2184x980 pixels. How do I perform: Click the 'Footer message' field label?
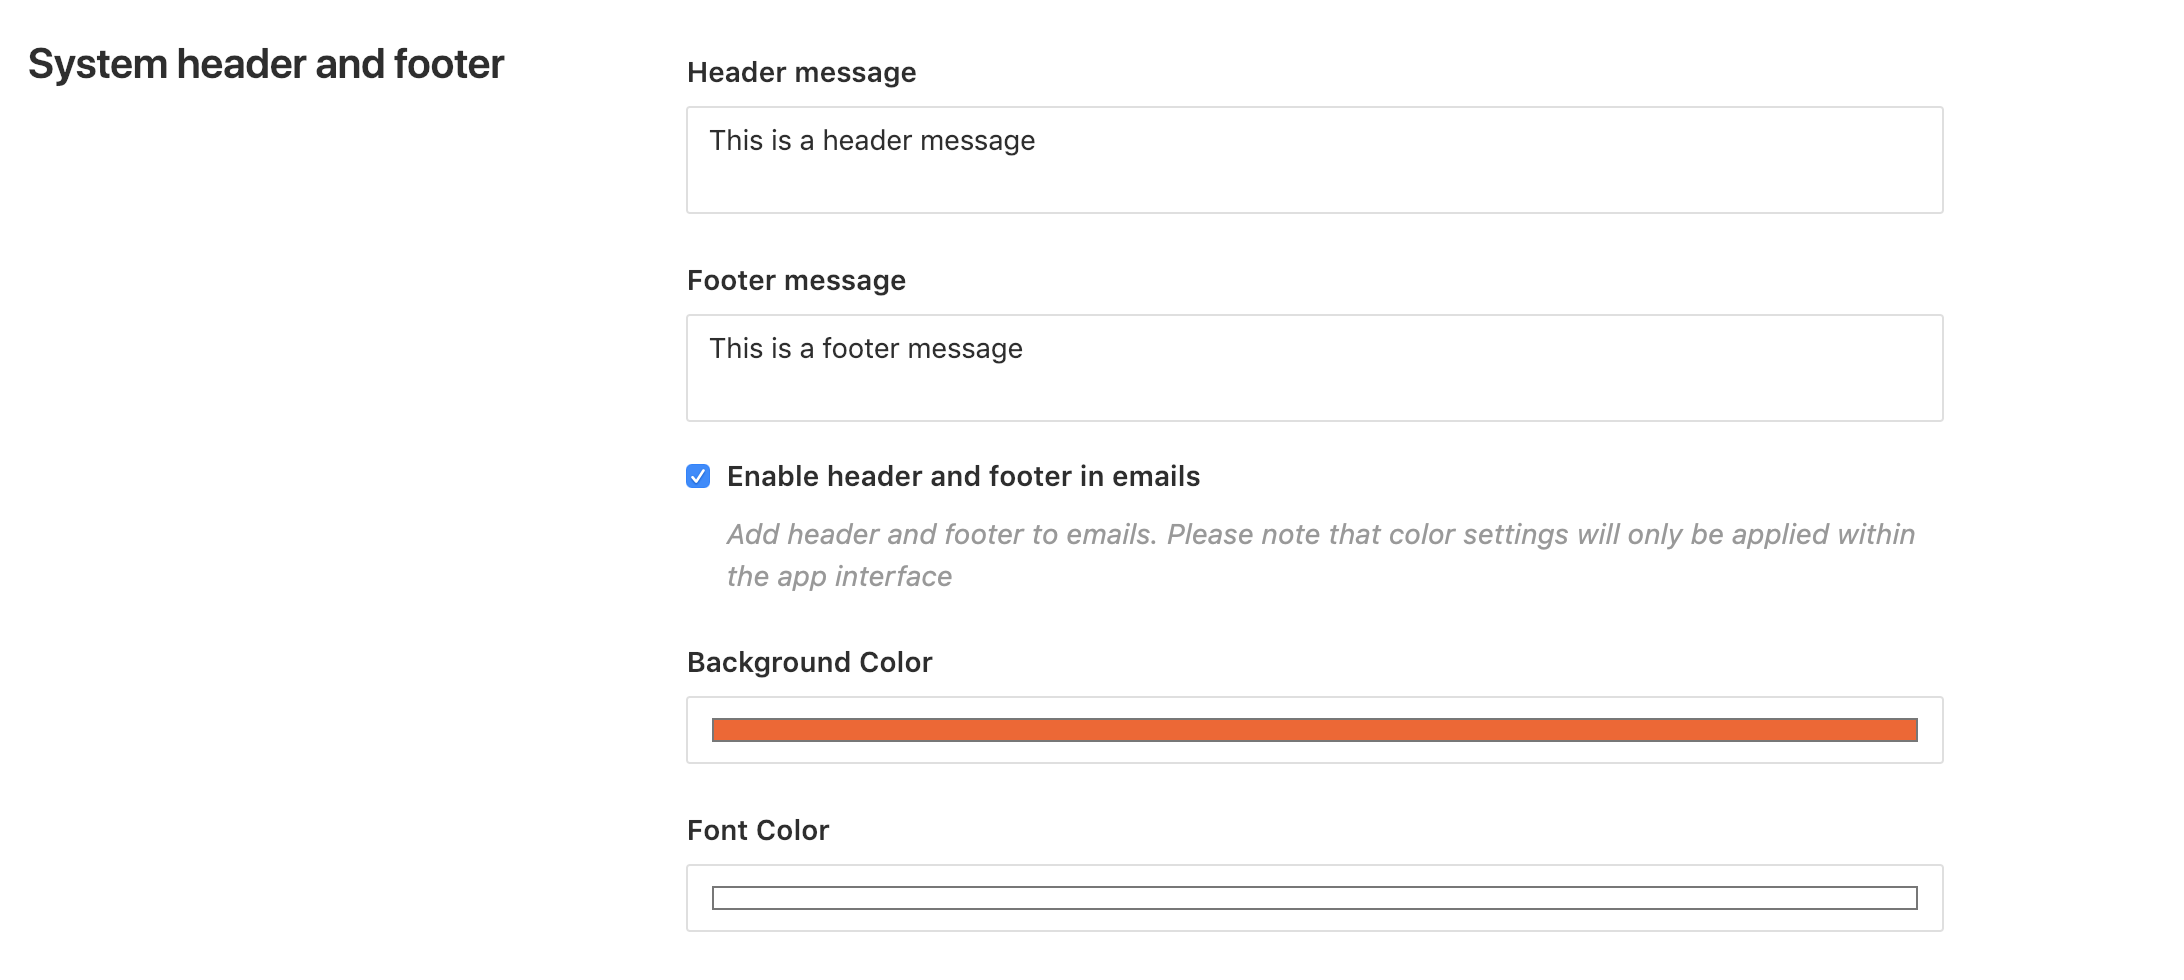pos(796,280)
